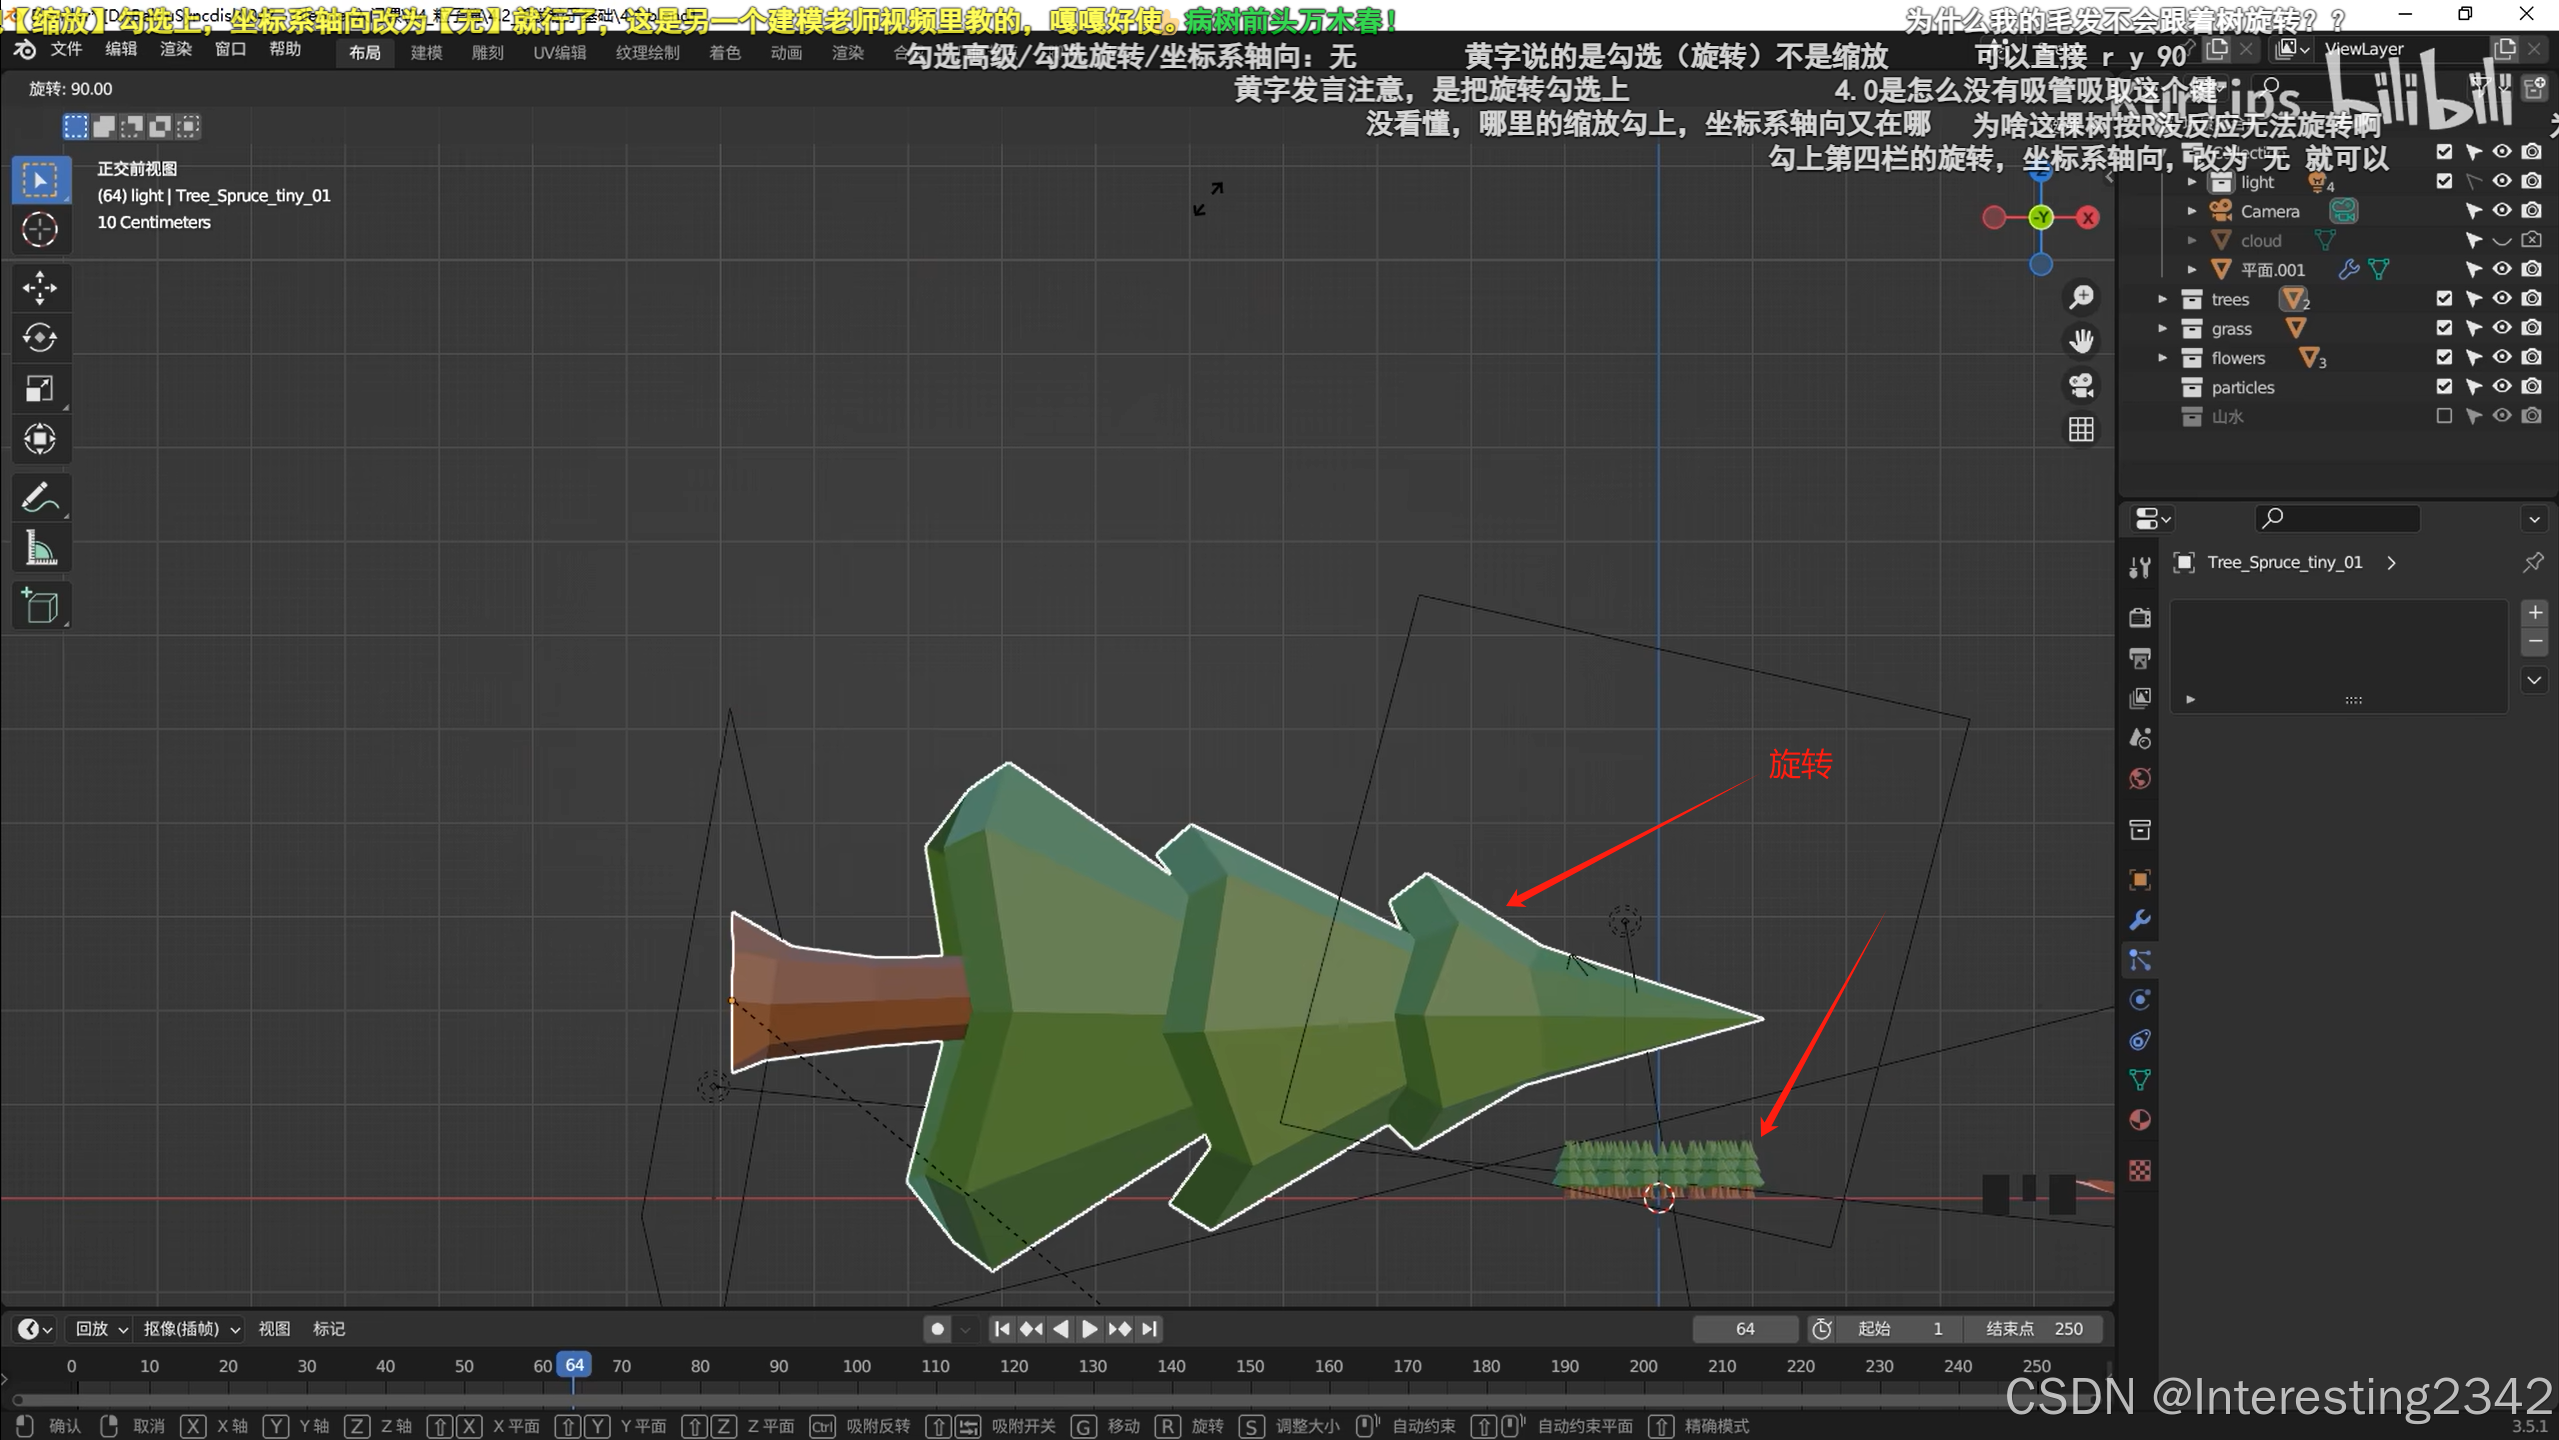
Task: Select the Rotate tool in left toolbar
Action: (x=40, y=338)
